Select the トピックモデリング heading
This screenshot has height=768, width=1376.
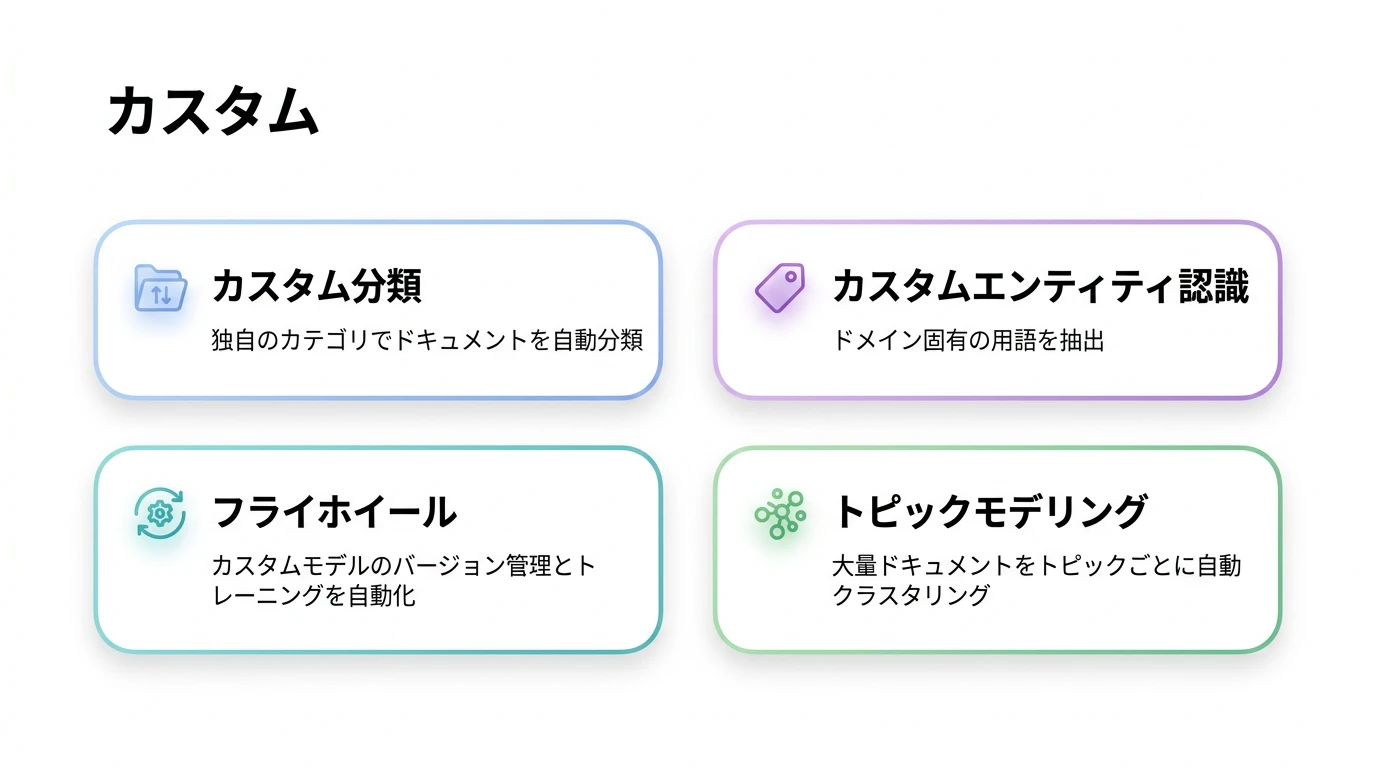click(x=990, y=512)
